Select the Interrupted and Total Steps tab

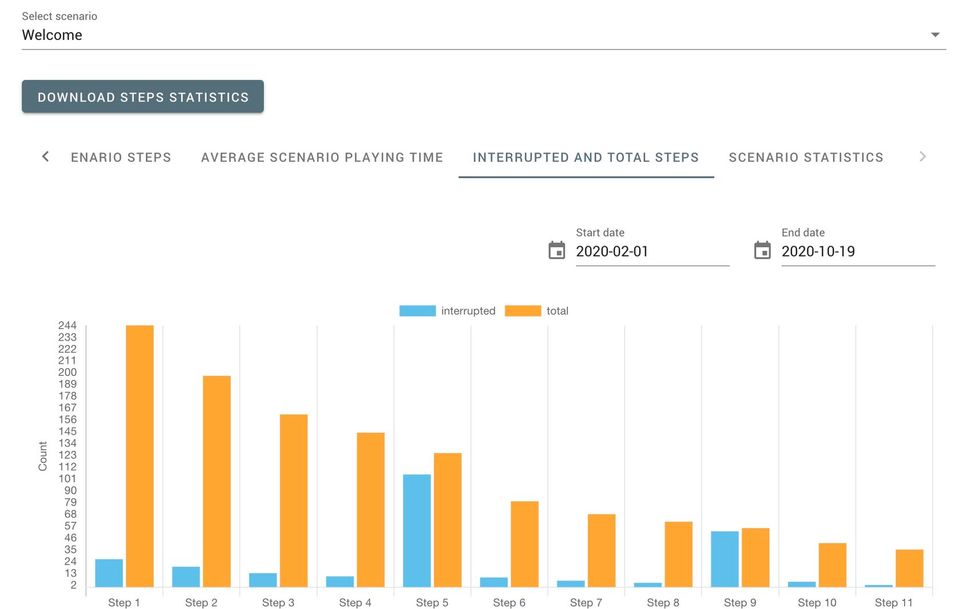(x=586, y=157)
